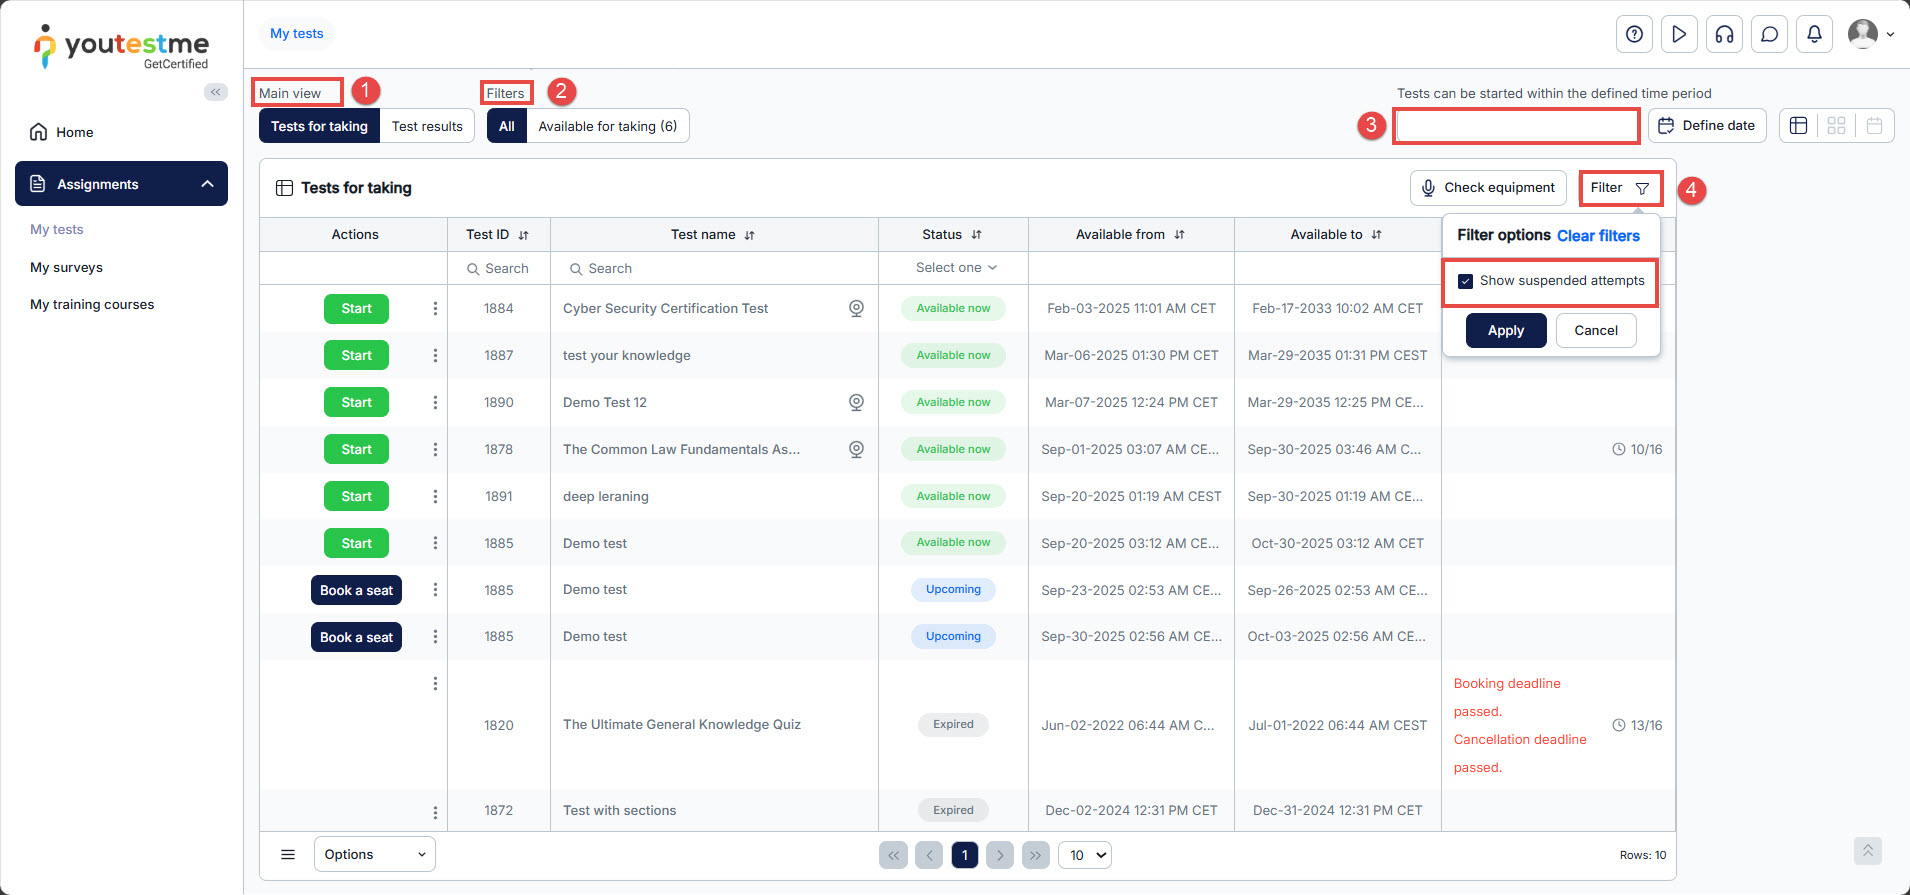Open the Options dropdown
Viewport: 1910px width, 895px height.
(374, 854)
